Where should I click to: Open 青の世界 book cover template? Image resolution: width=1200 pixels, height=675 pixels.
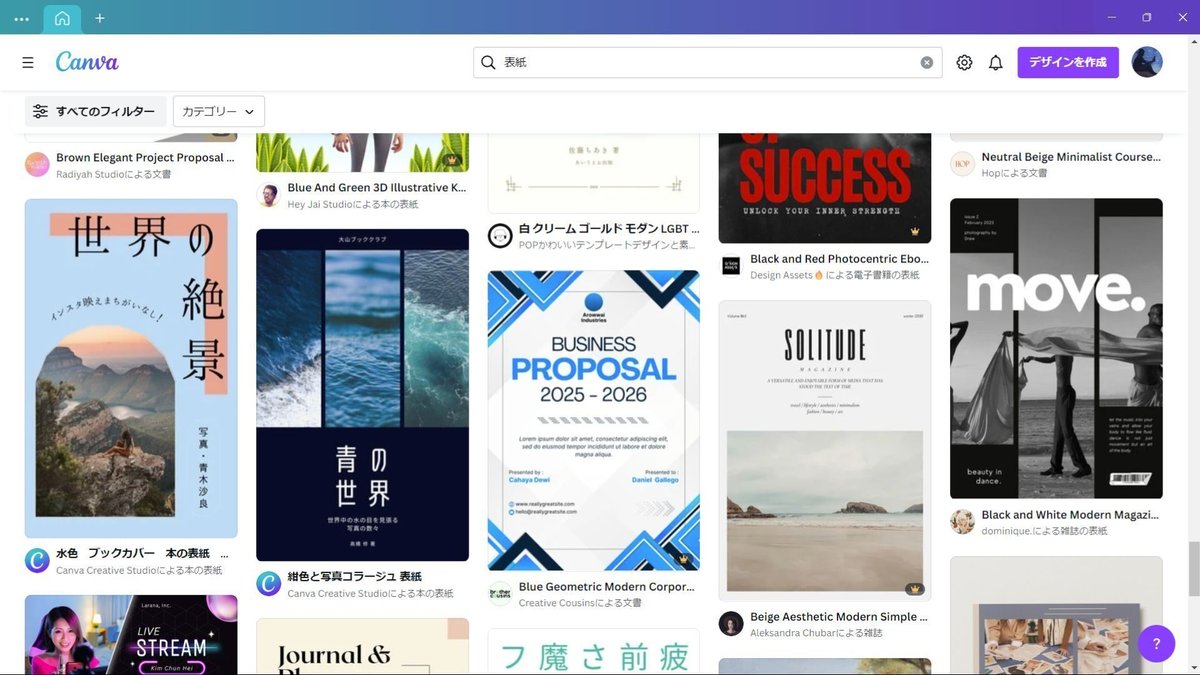(x=362, y=395)
